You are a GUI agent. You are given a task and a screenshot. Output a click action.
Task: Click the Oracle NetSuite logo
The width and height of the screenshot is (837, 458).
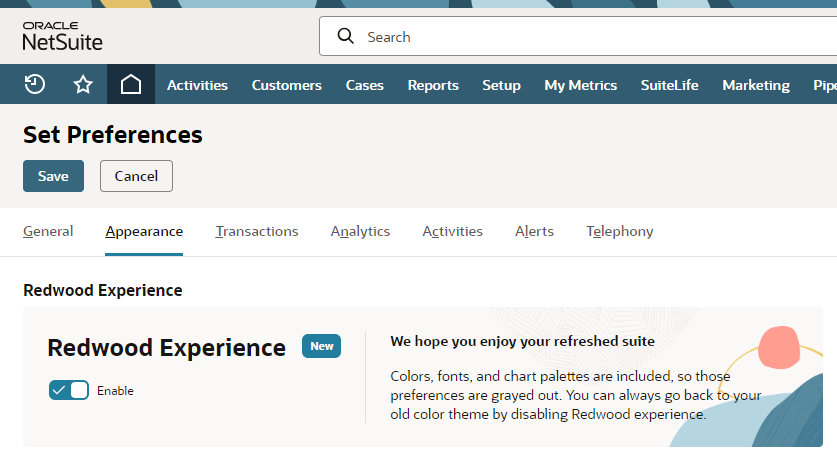[62, 36]
